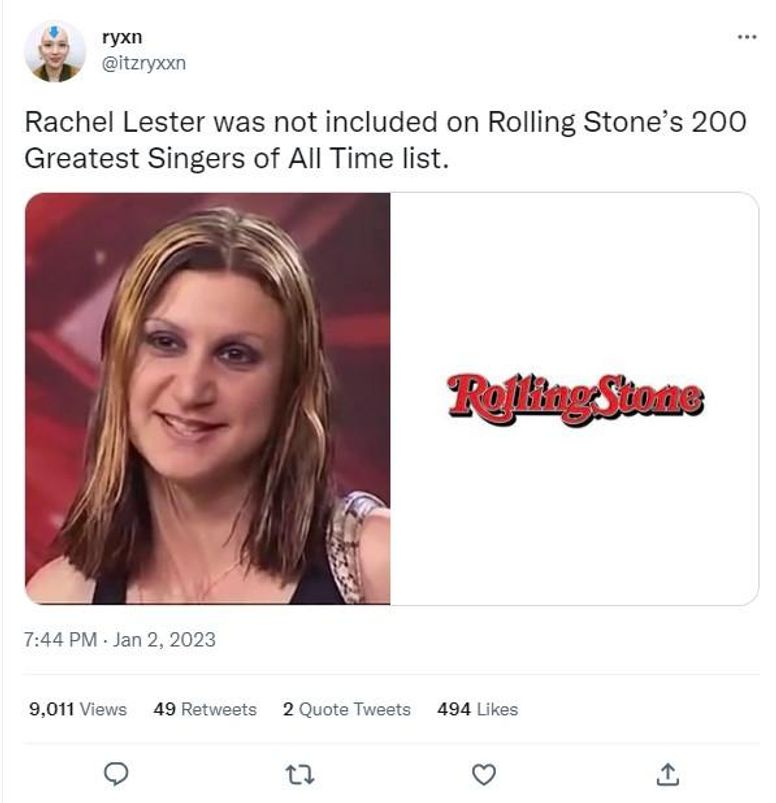776x803 pixels.
Task: Open the 9,011 Views analytics
Action: point(78,709)
